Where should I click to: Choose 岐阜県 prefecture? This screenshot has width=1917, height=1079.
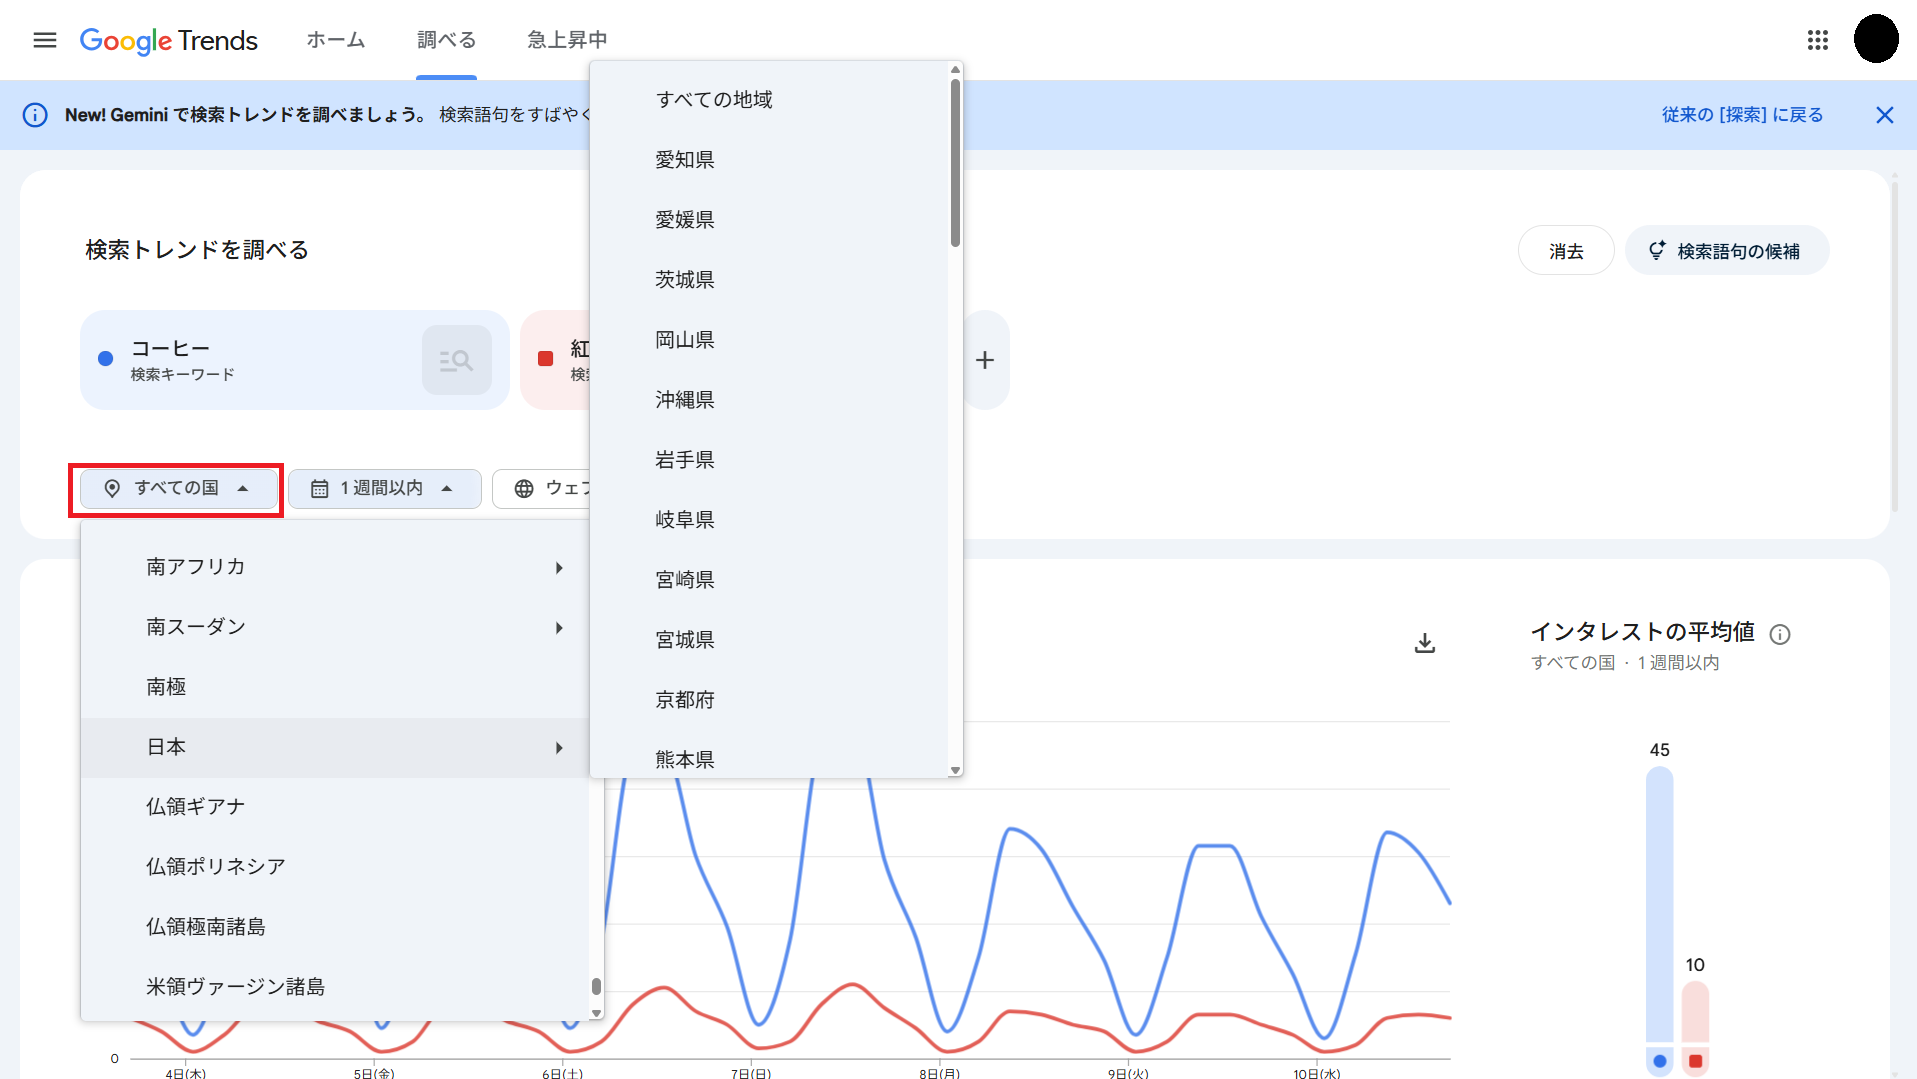click(x=769, y=520)
